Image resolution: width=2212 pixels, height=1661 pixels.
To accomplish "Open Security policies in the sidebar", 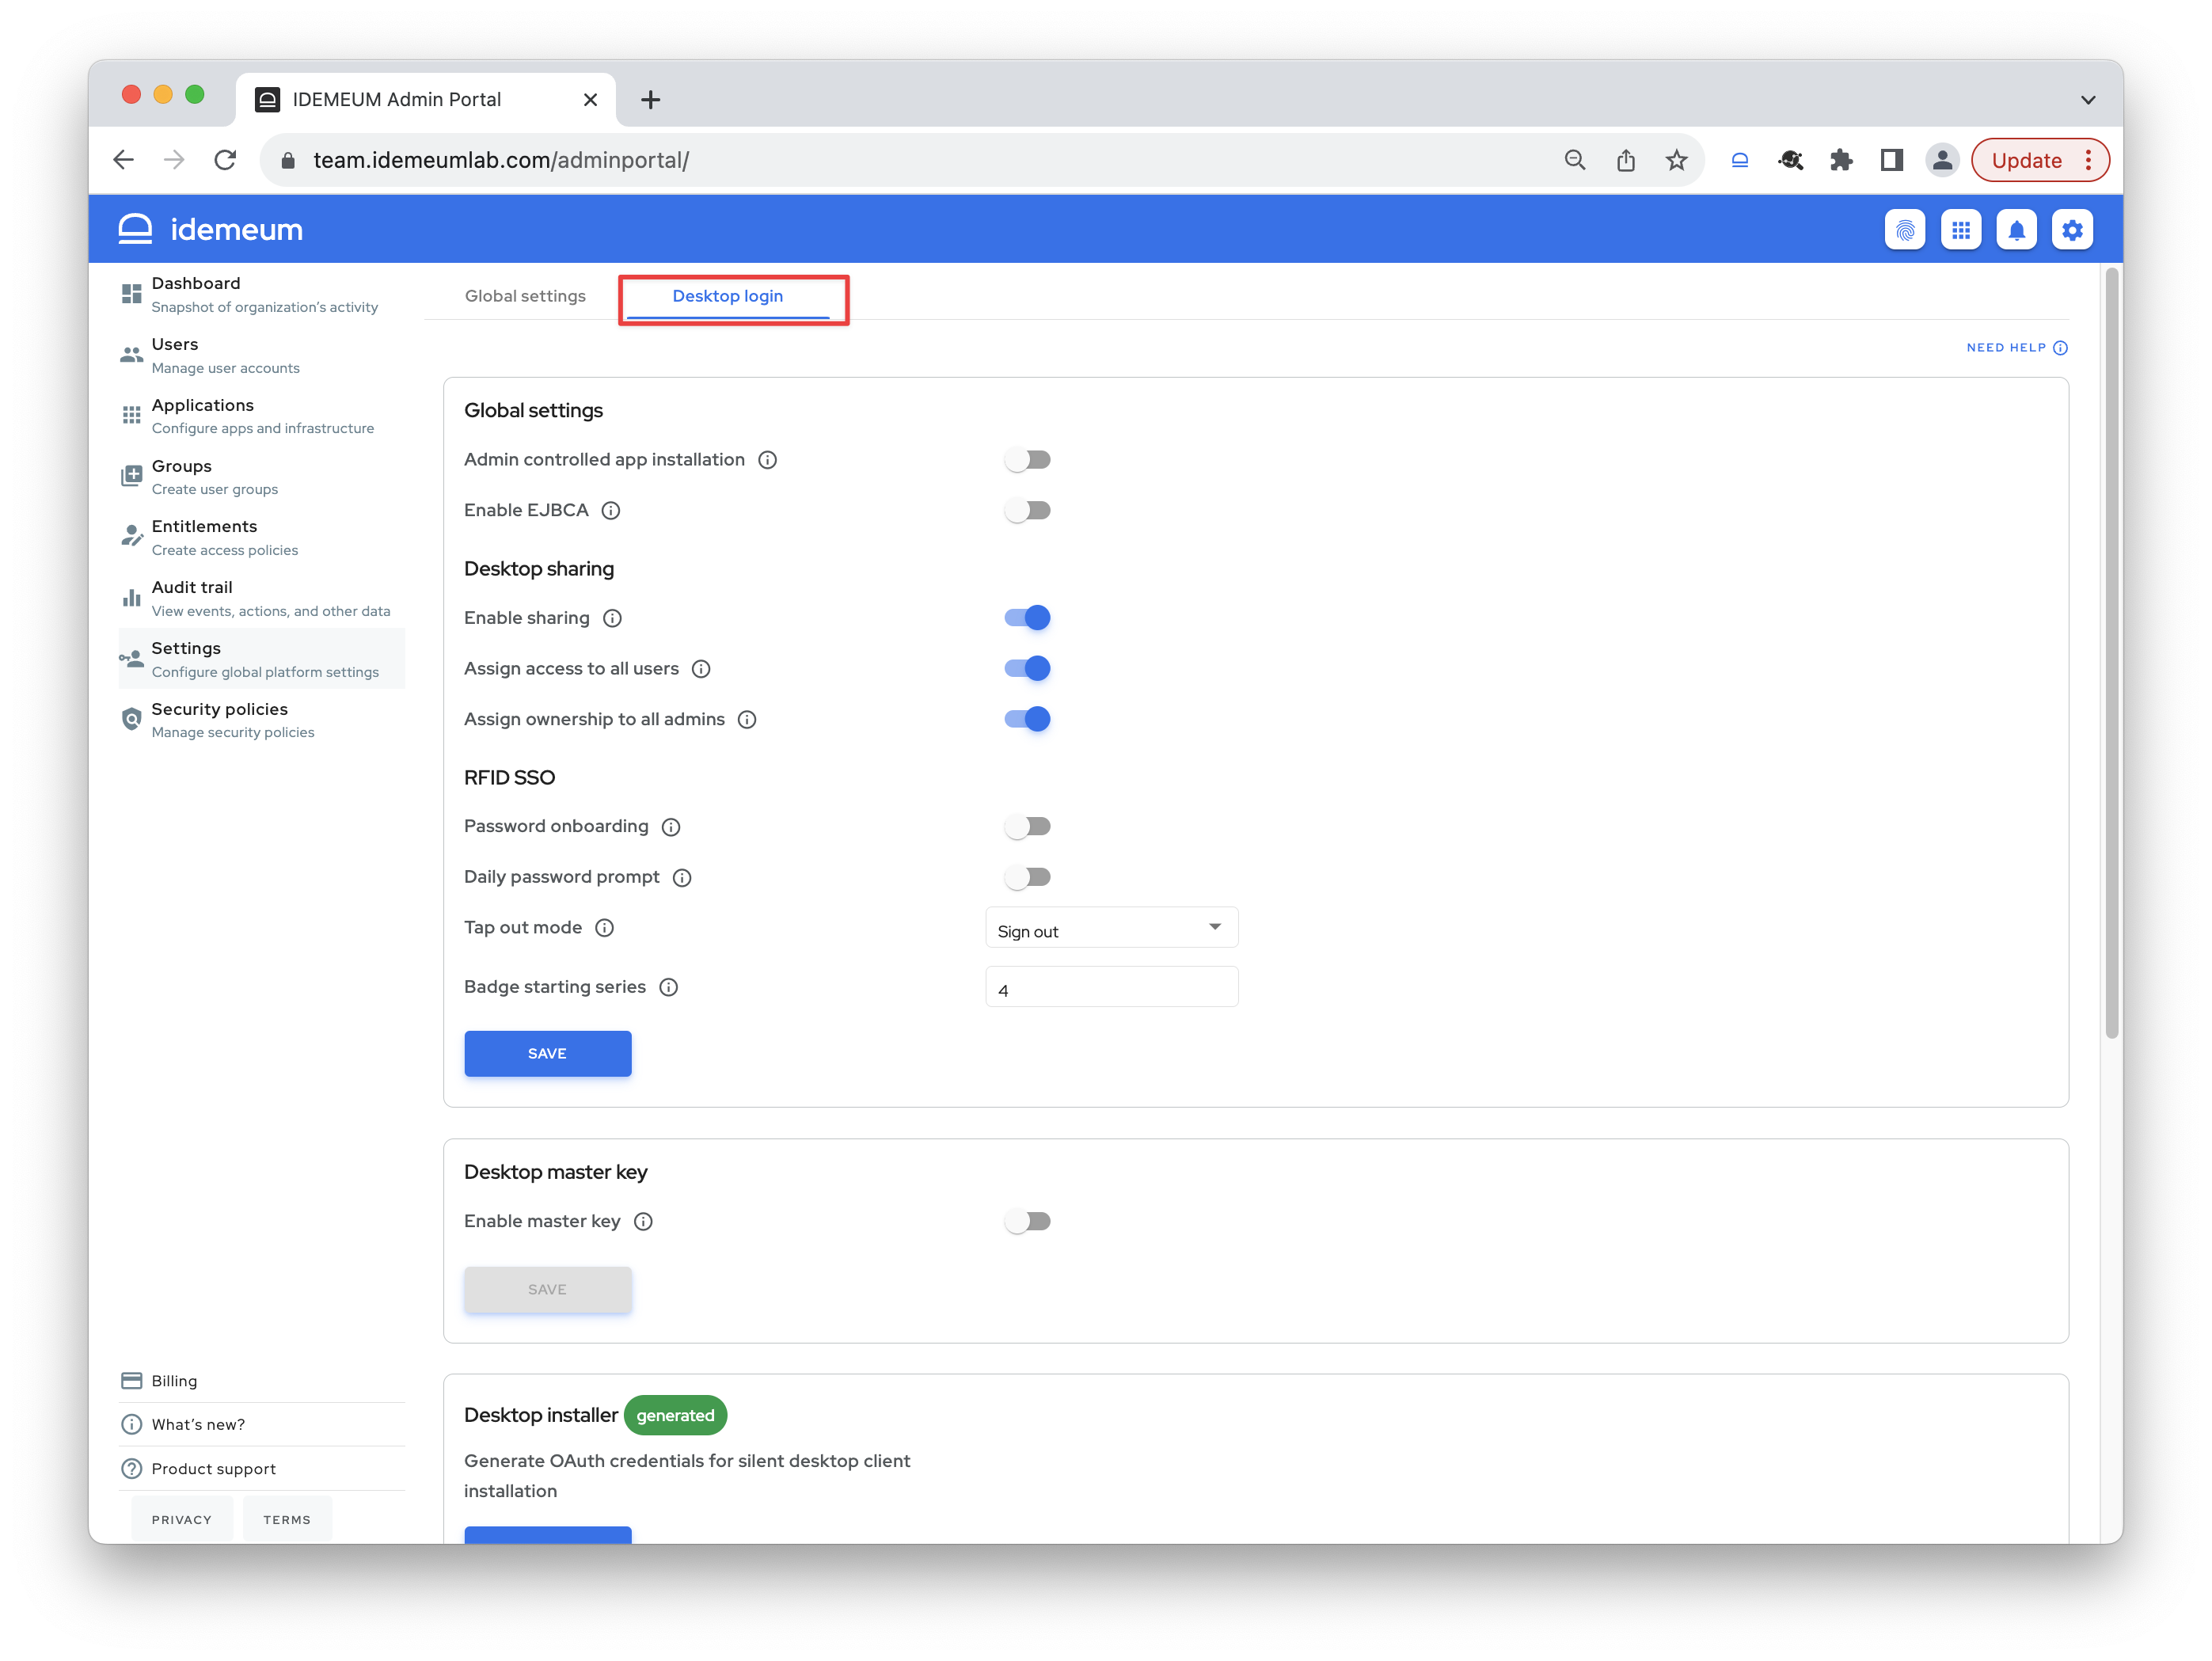I will (x=262, y=720).
